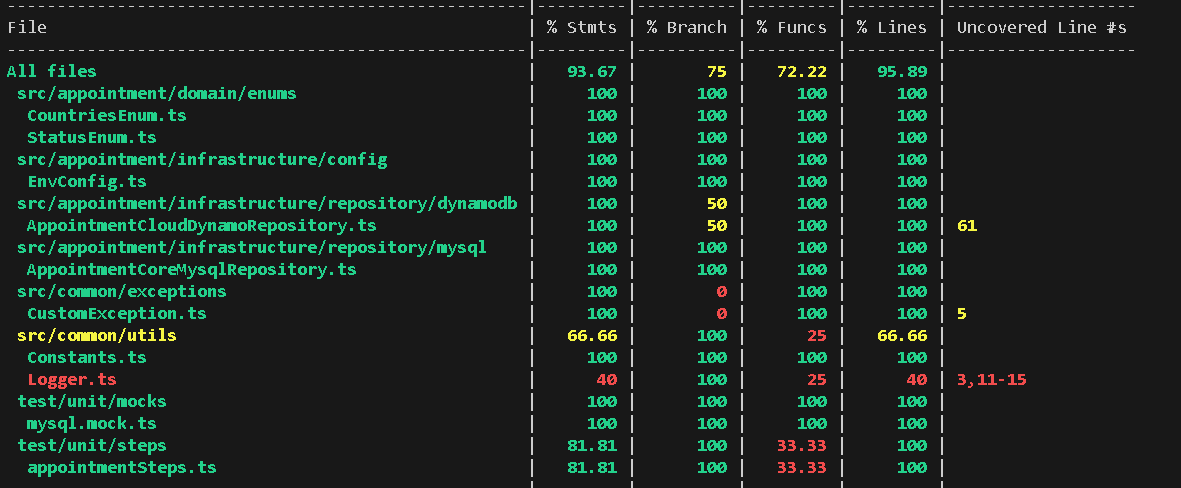Click the CustomException.ts file name
This screenshot has width=1181, height=488.
pos(117,313)
